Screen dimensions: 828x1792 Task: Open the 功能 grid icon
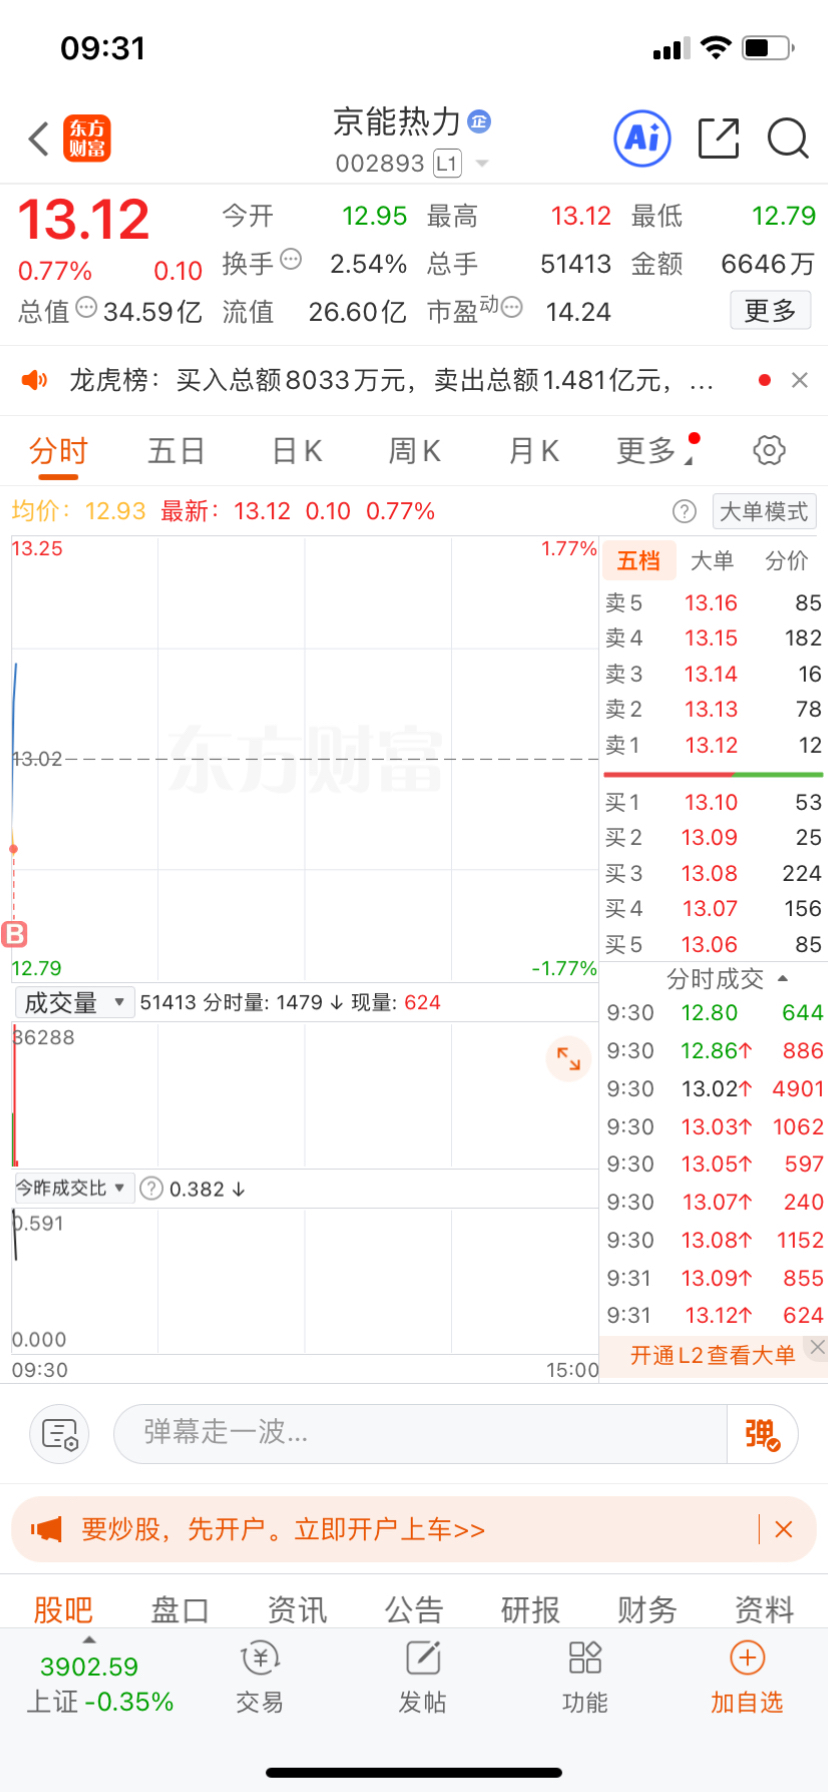coord(585,1658)
